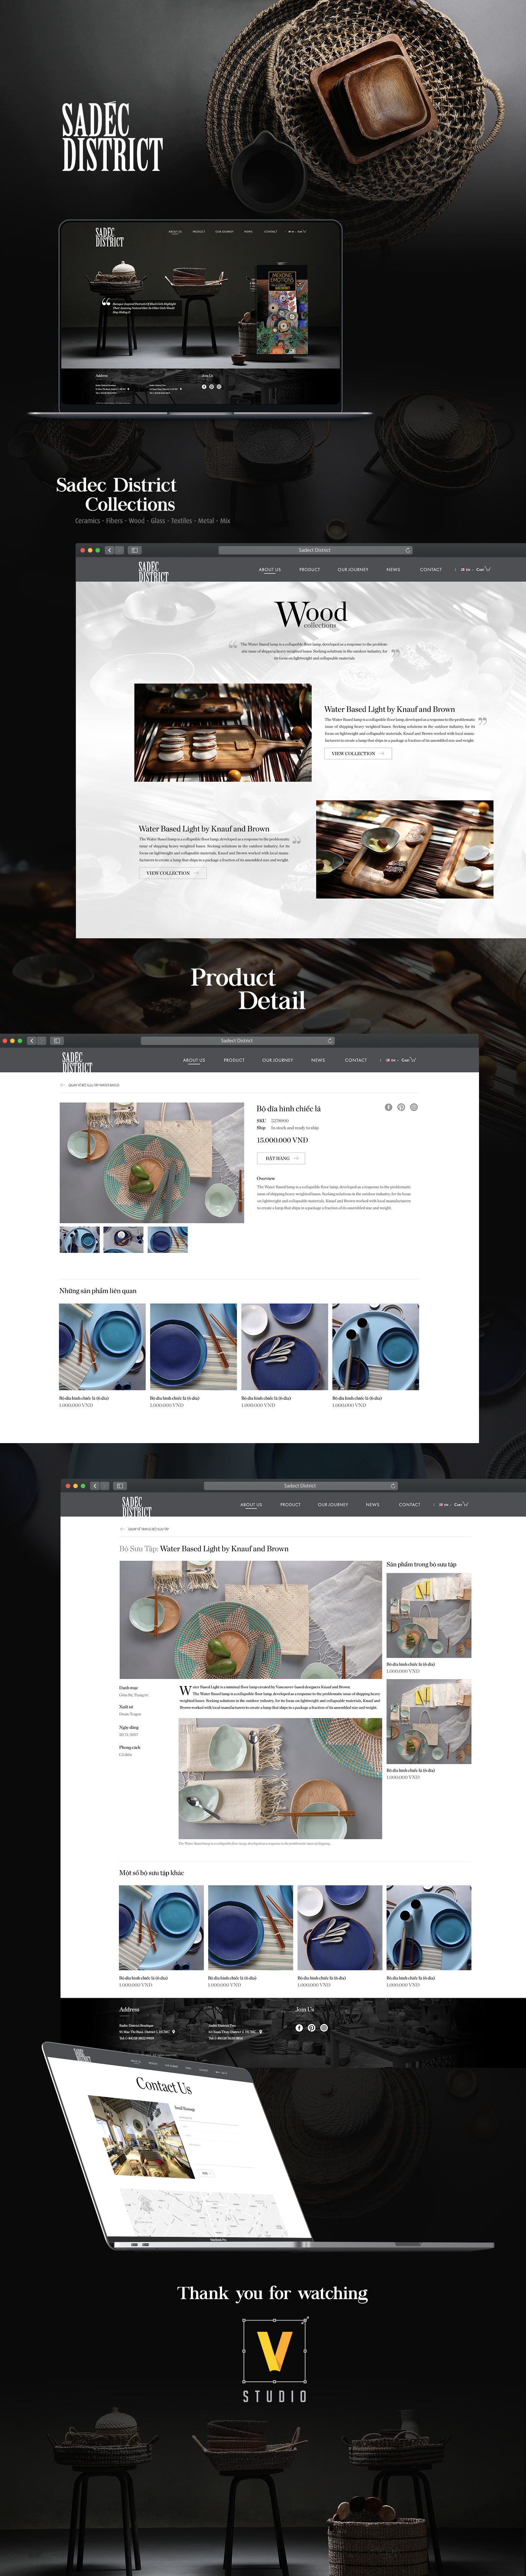Screen dimensions: 526x2576
Task: Follow the back link above the product photo
Action: (x=90, y=1085)
